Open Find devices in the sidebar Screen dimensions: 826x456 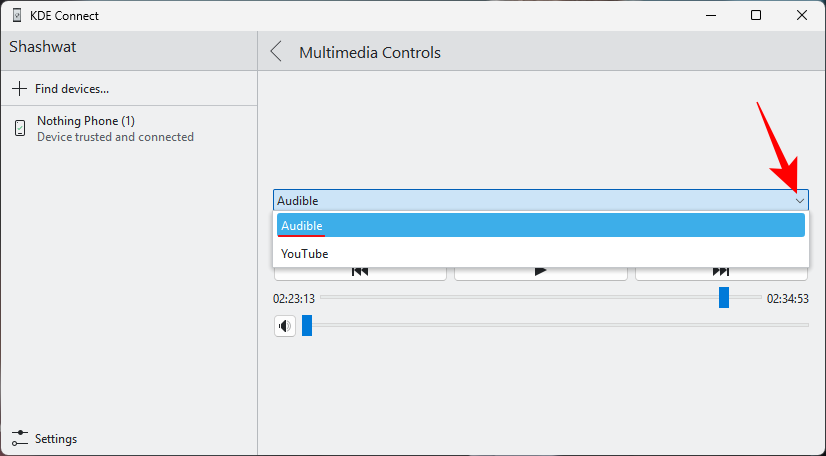(x=71, y=89)
